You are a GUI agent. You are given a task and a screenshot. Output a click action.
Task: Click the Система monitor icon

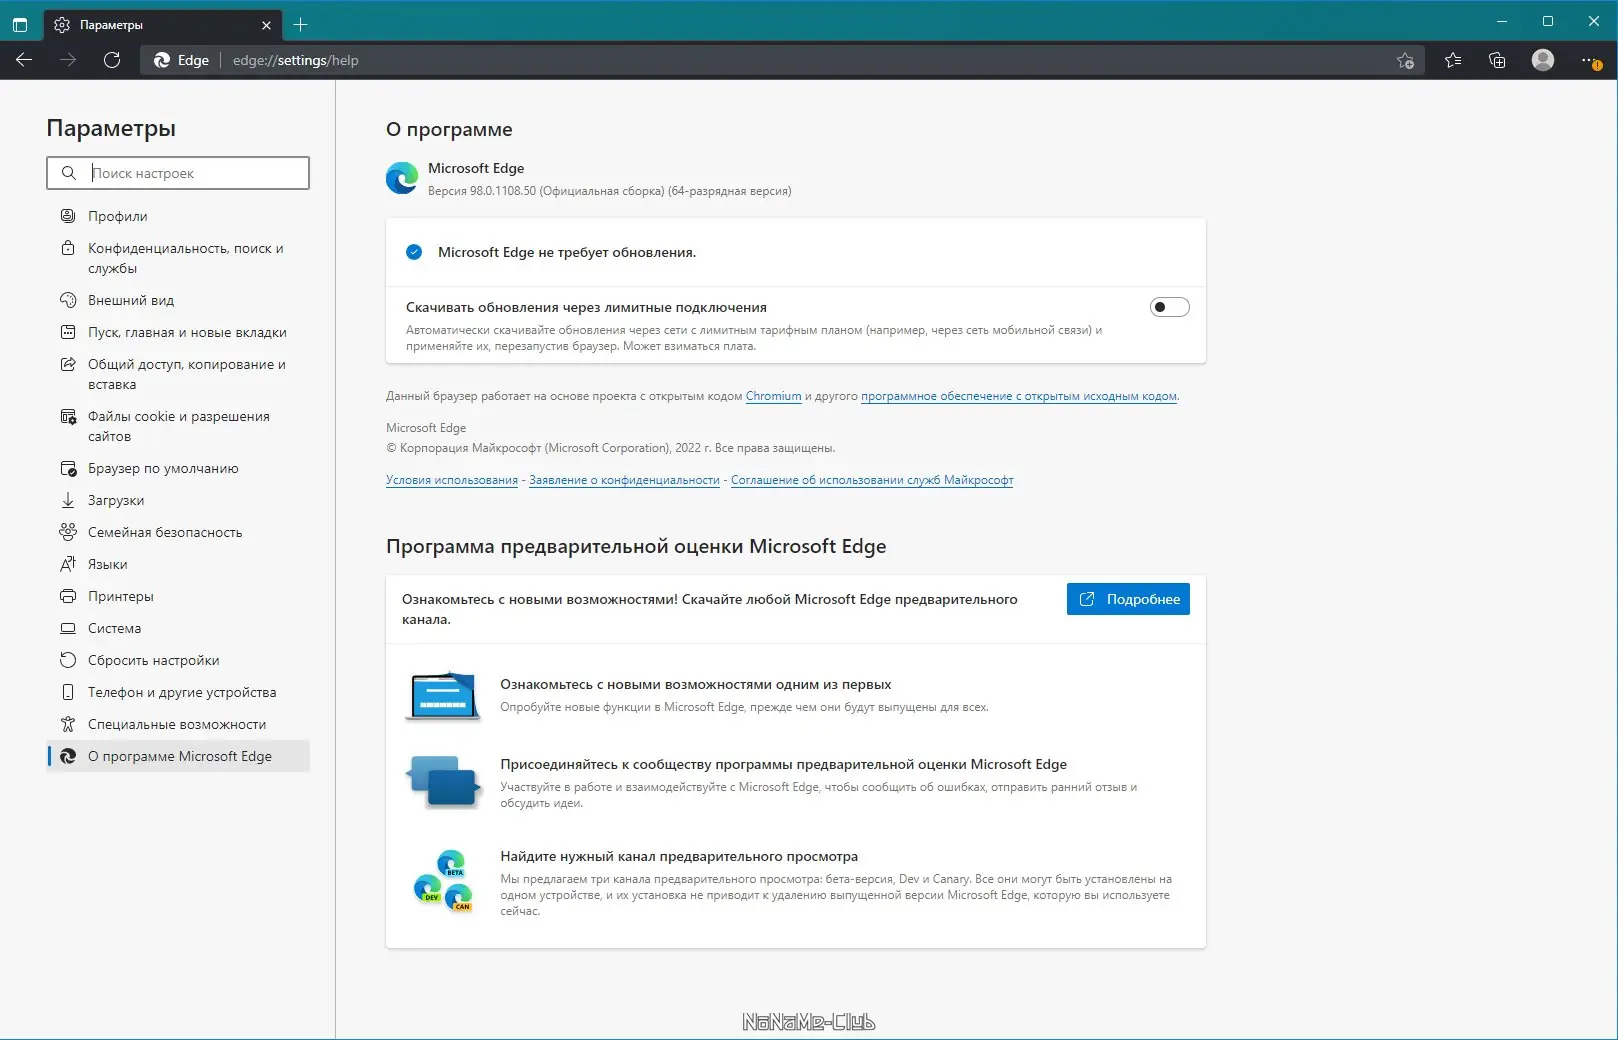68,628
